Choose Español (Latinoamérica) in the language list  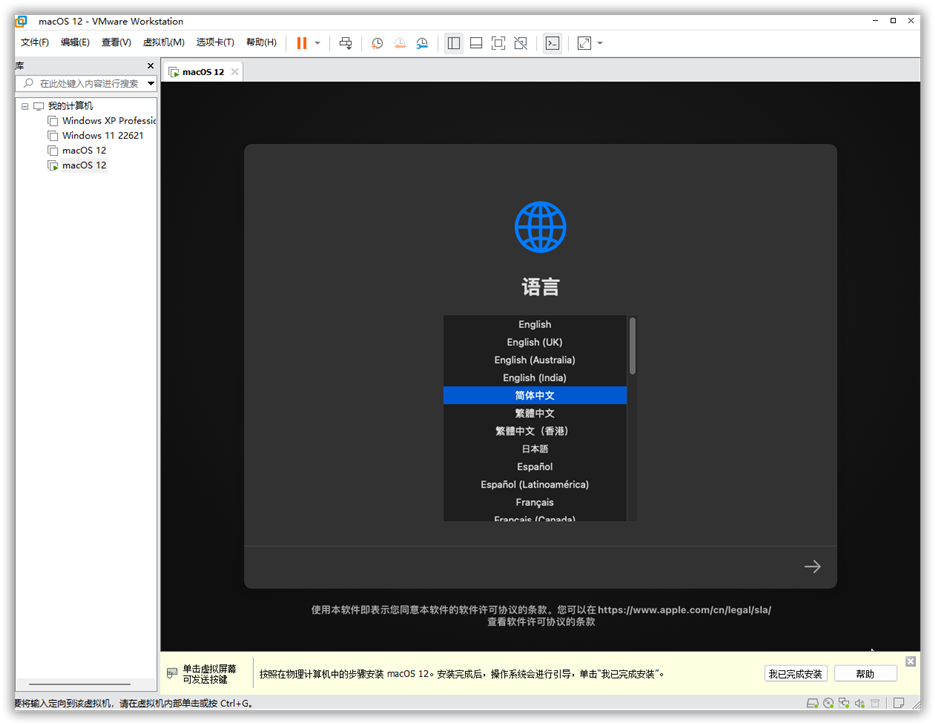tap(535, 485)
